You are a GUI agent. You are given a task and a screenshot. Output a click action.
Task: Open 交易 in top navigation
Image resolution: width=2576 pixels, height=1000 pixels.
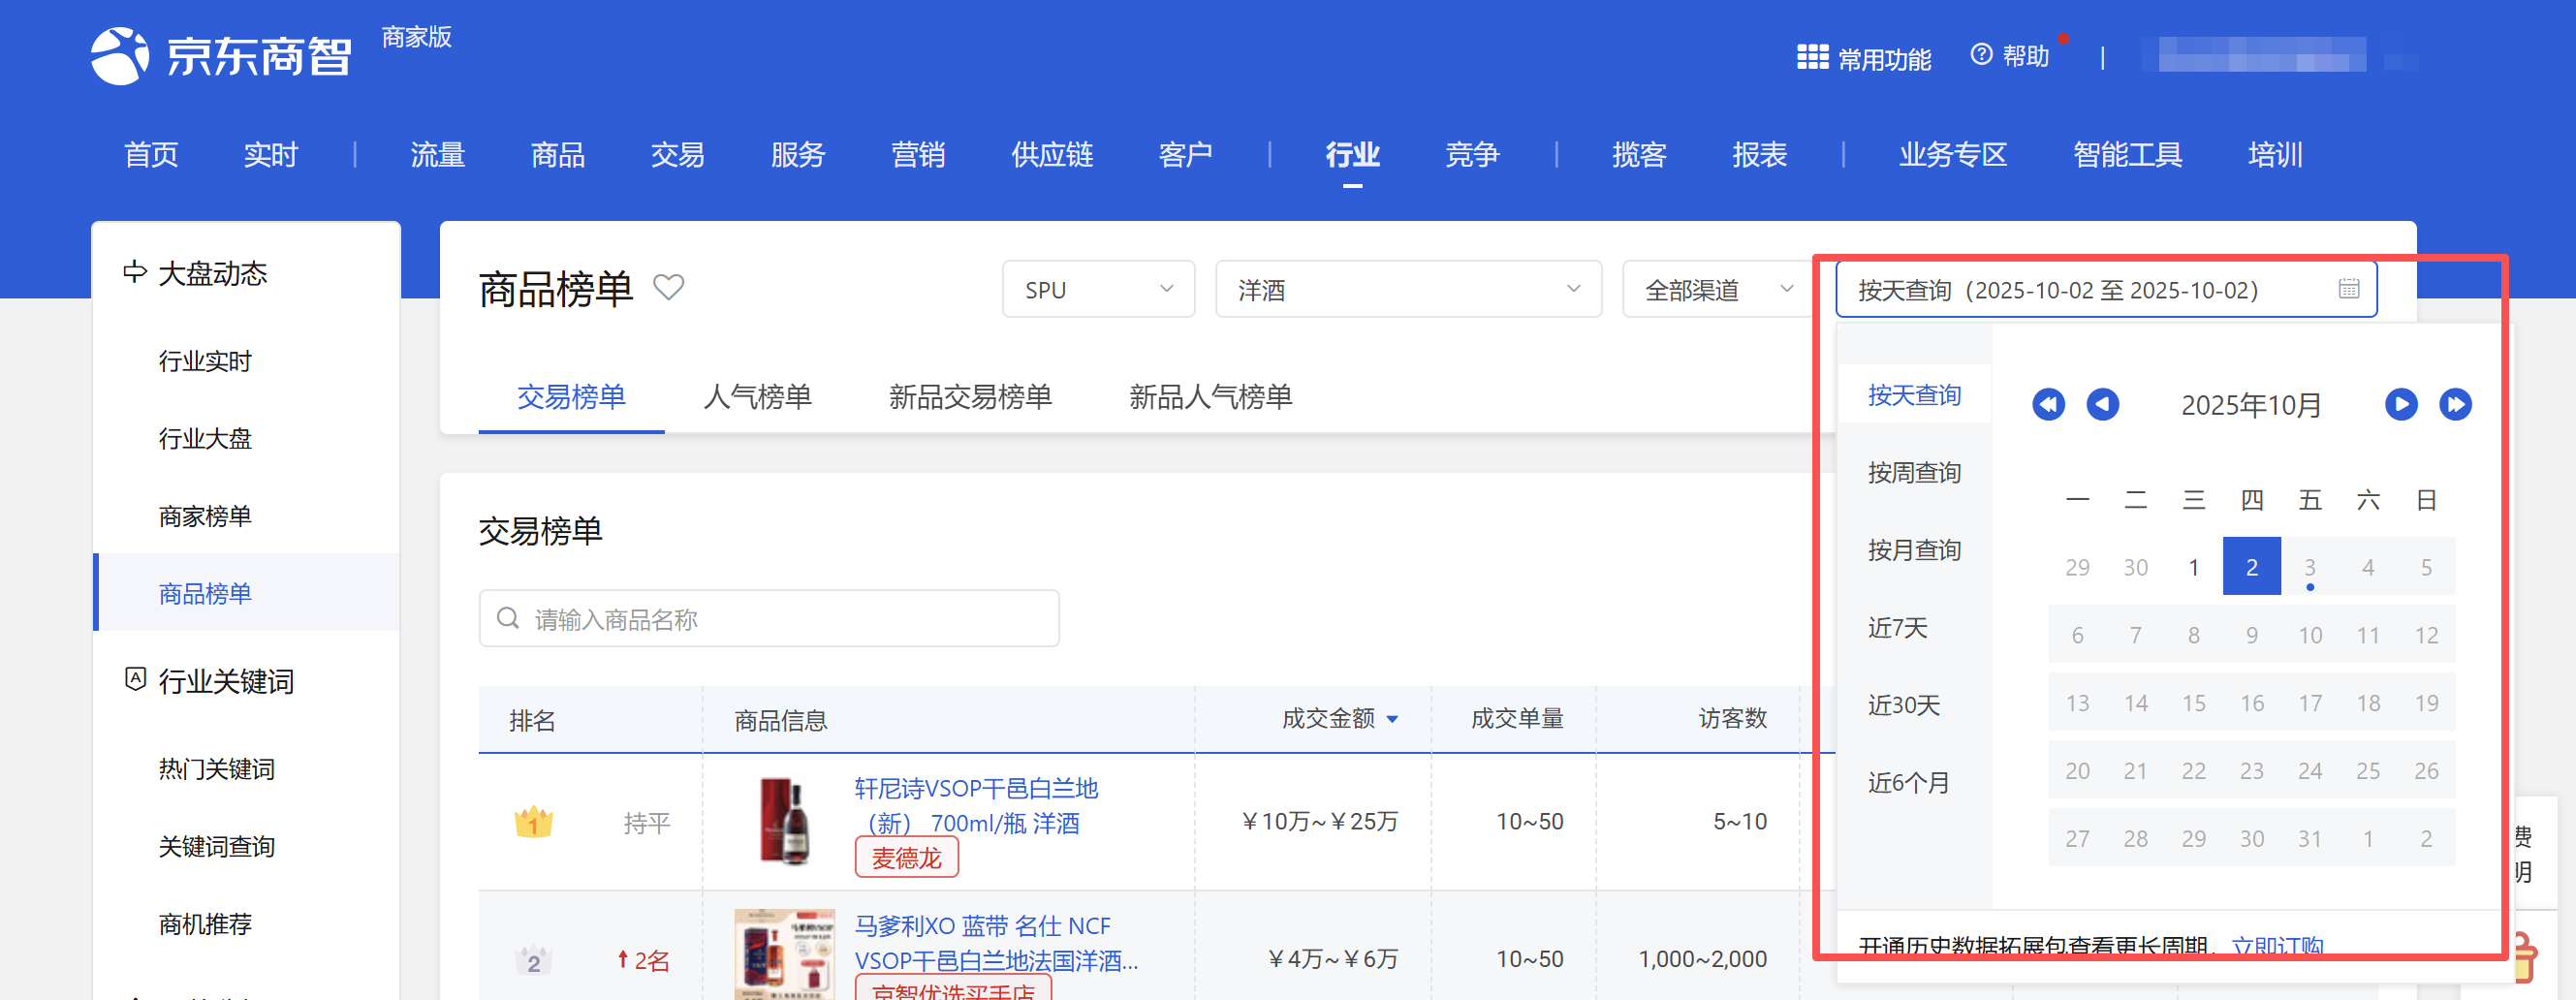tap(678, 155)
